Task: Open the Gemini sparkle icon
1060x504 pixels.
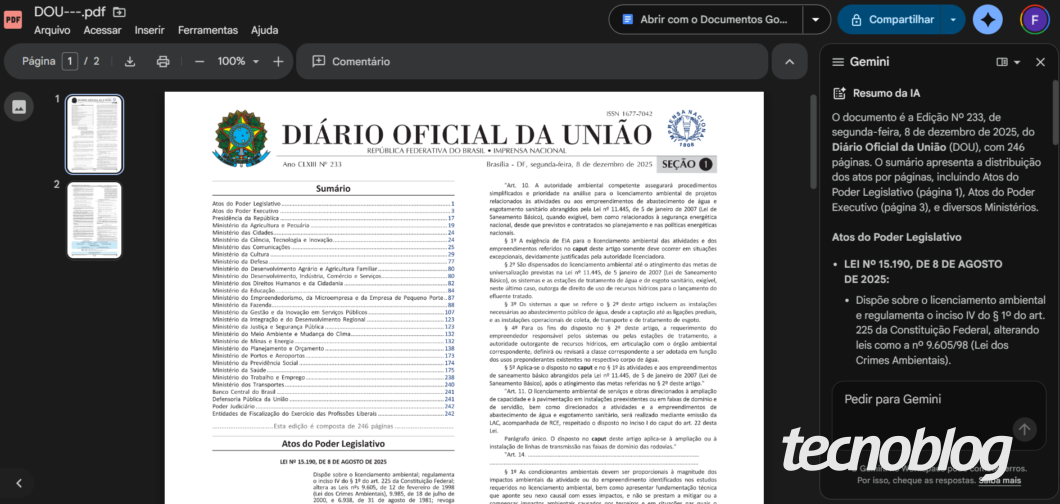Action: (x=988, y=20)
